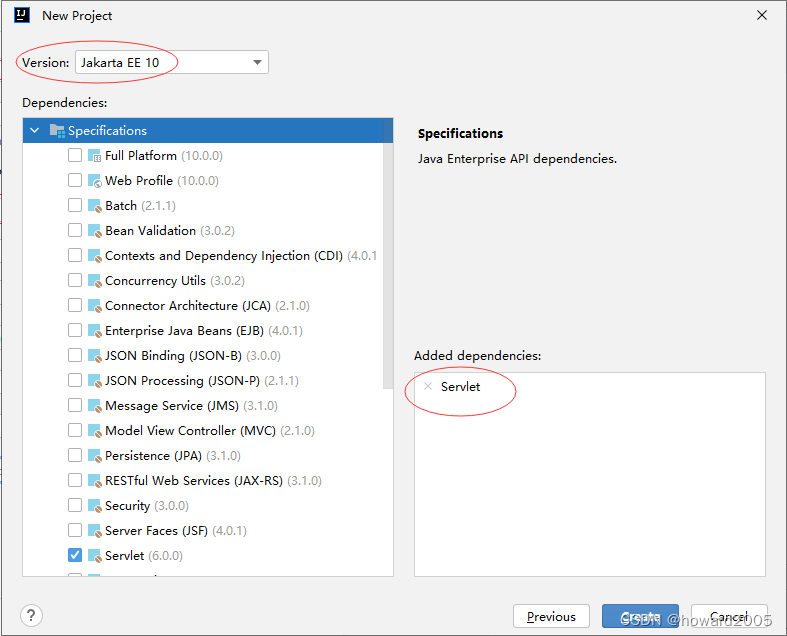
Task: Enable the Full Platform checkbox
Action: pos(75,155)
